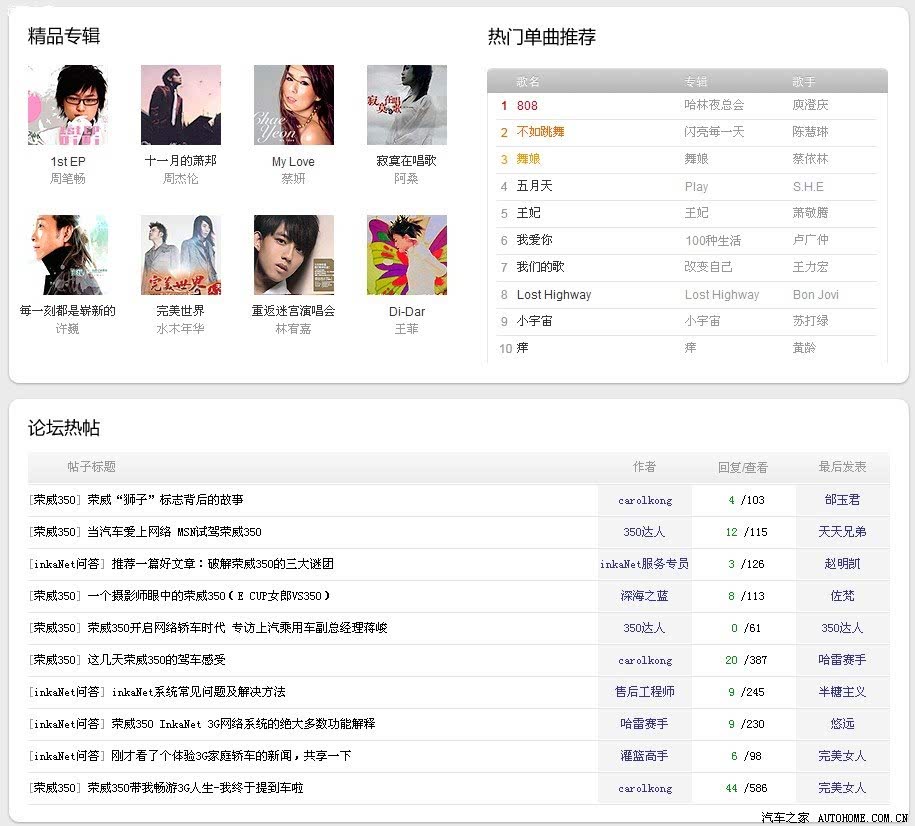Image resolution: width=915 pixels, height=826 pixels.
Task: Open the post inkaNet系统常见问题及解决方法
Action: click(x=198, y=692)
